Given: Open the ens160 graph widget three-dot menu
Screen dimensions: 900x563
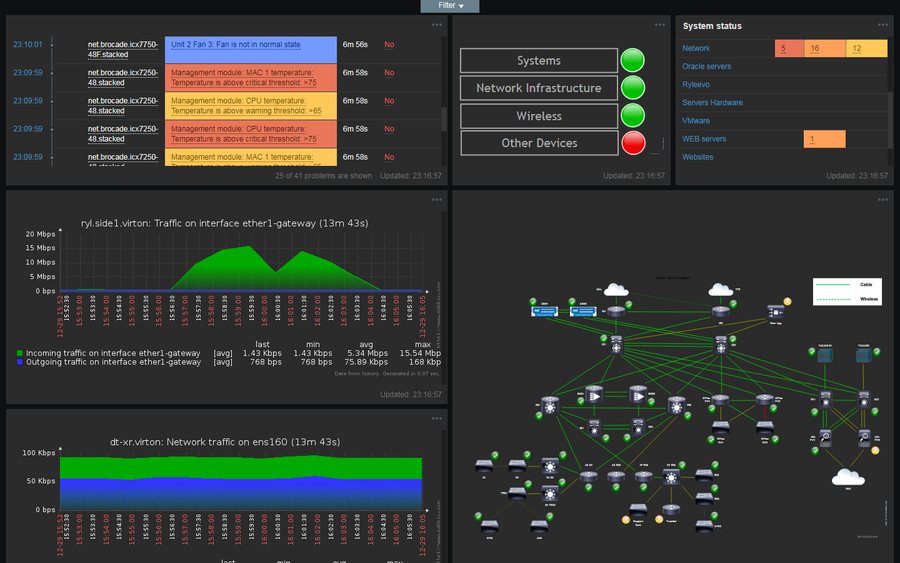Looking at the screenshot, I should click(437, 418).
